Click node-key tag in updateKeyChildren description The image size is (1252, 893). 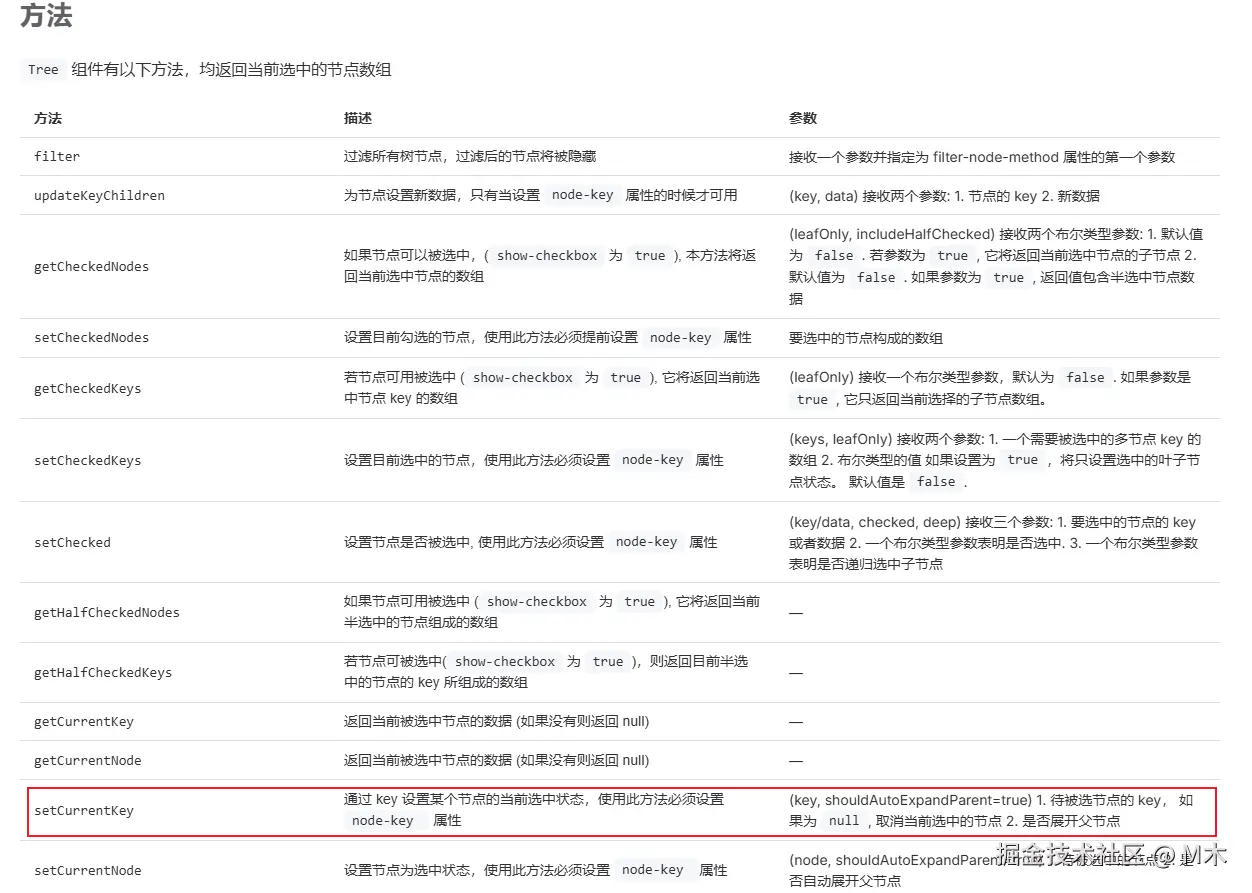583,195
